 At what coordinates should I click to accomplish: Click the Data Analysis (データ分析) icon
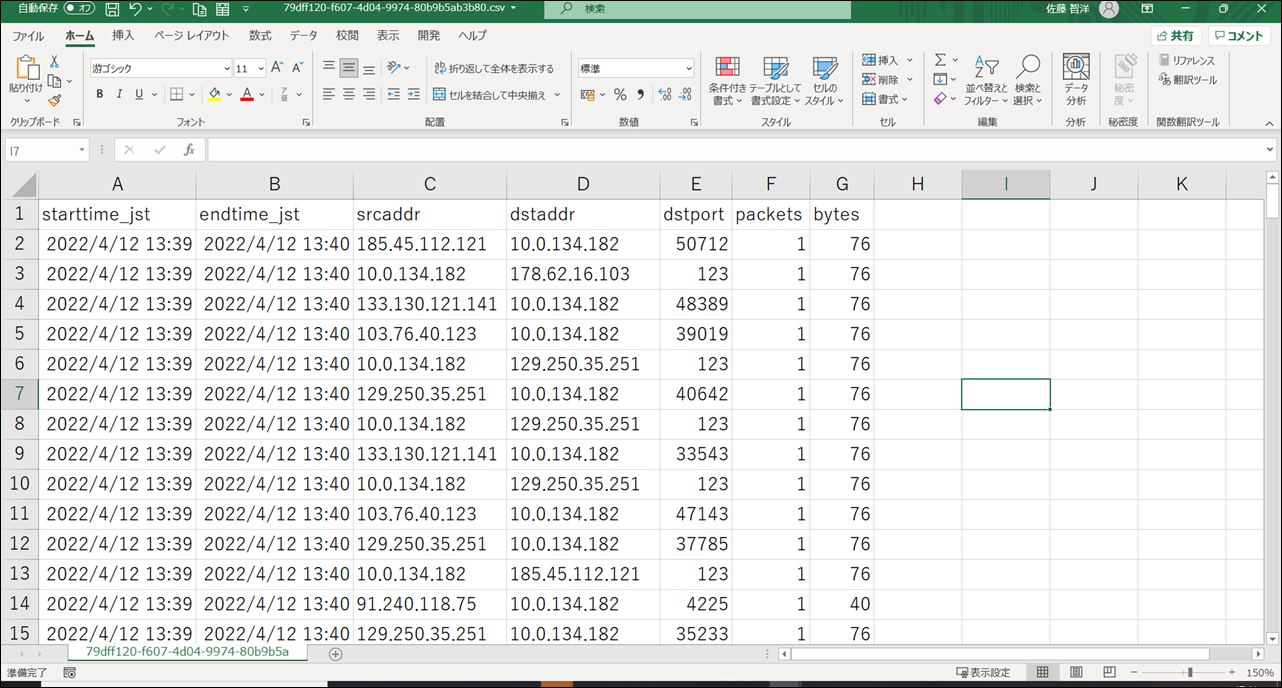[1076, 80]
